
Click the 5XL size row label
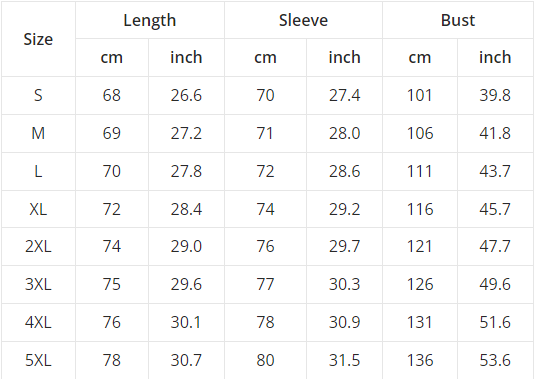click(38, 360)
